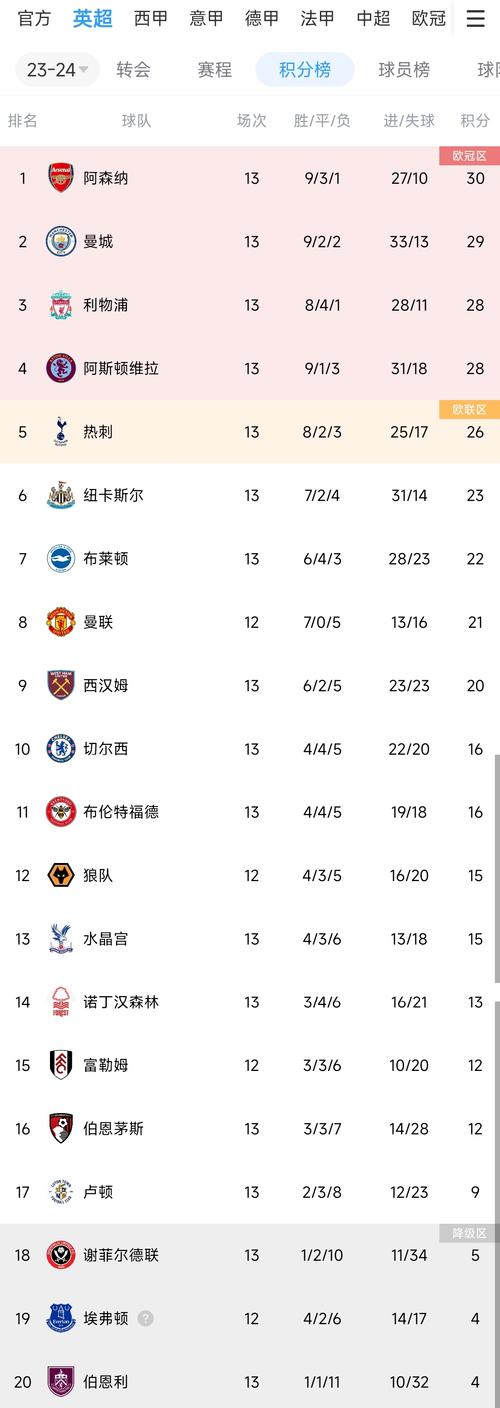Screen dimensions: 500x1408
Task: Tap the question mark icon beside 埃弗顿
Action: pos(146,1318)
